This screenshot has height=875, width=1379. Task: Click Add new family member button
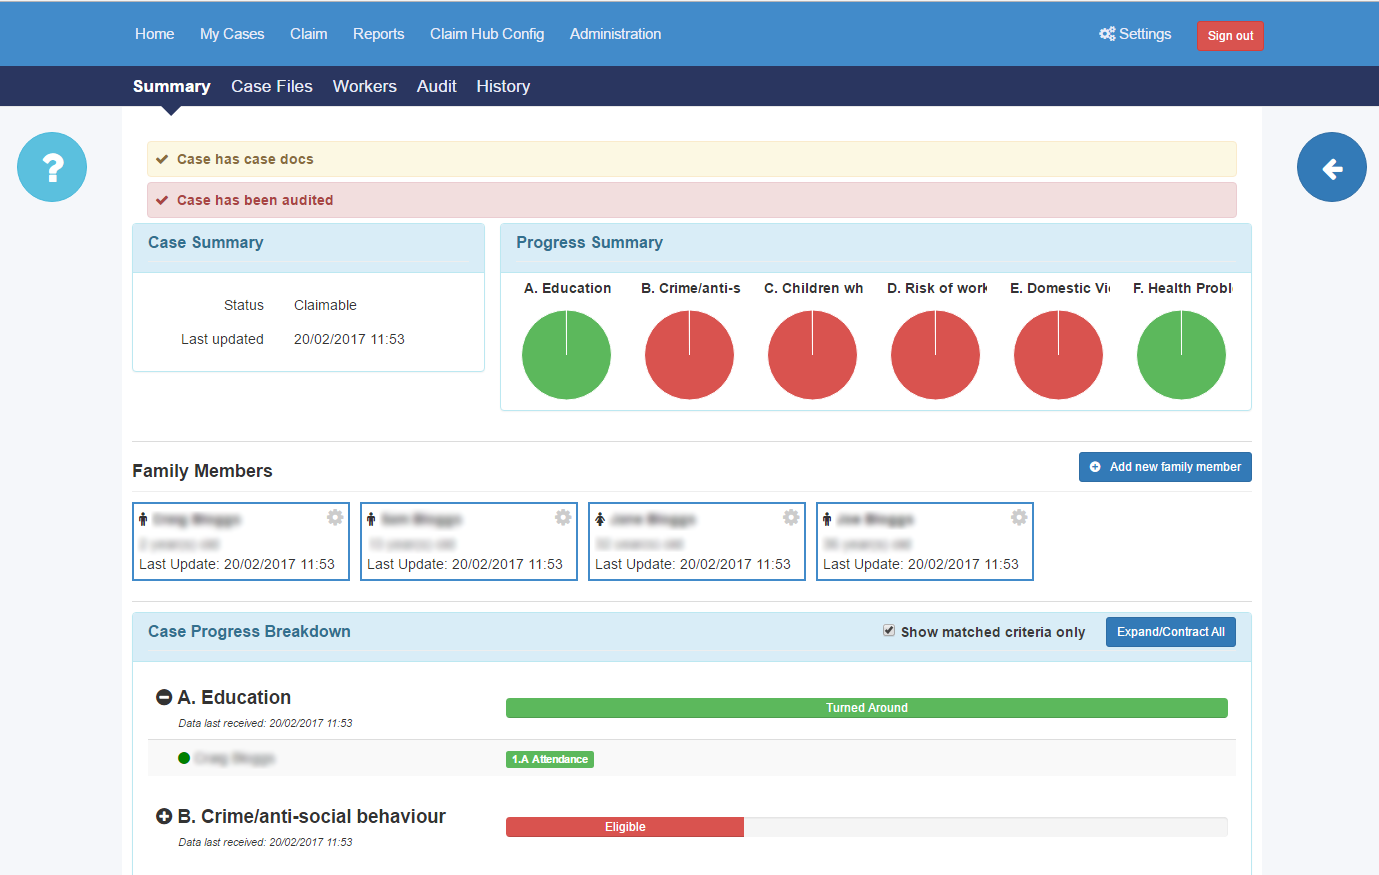coord(1165,467)
